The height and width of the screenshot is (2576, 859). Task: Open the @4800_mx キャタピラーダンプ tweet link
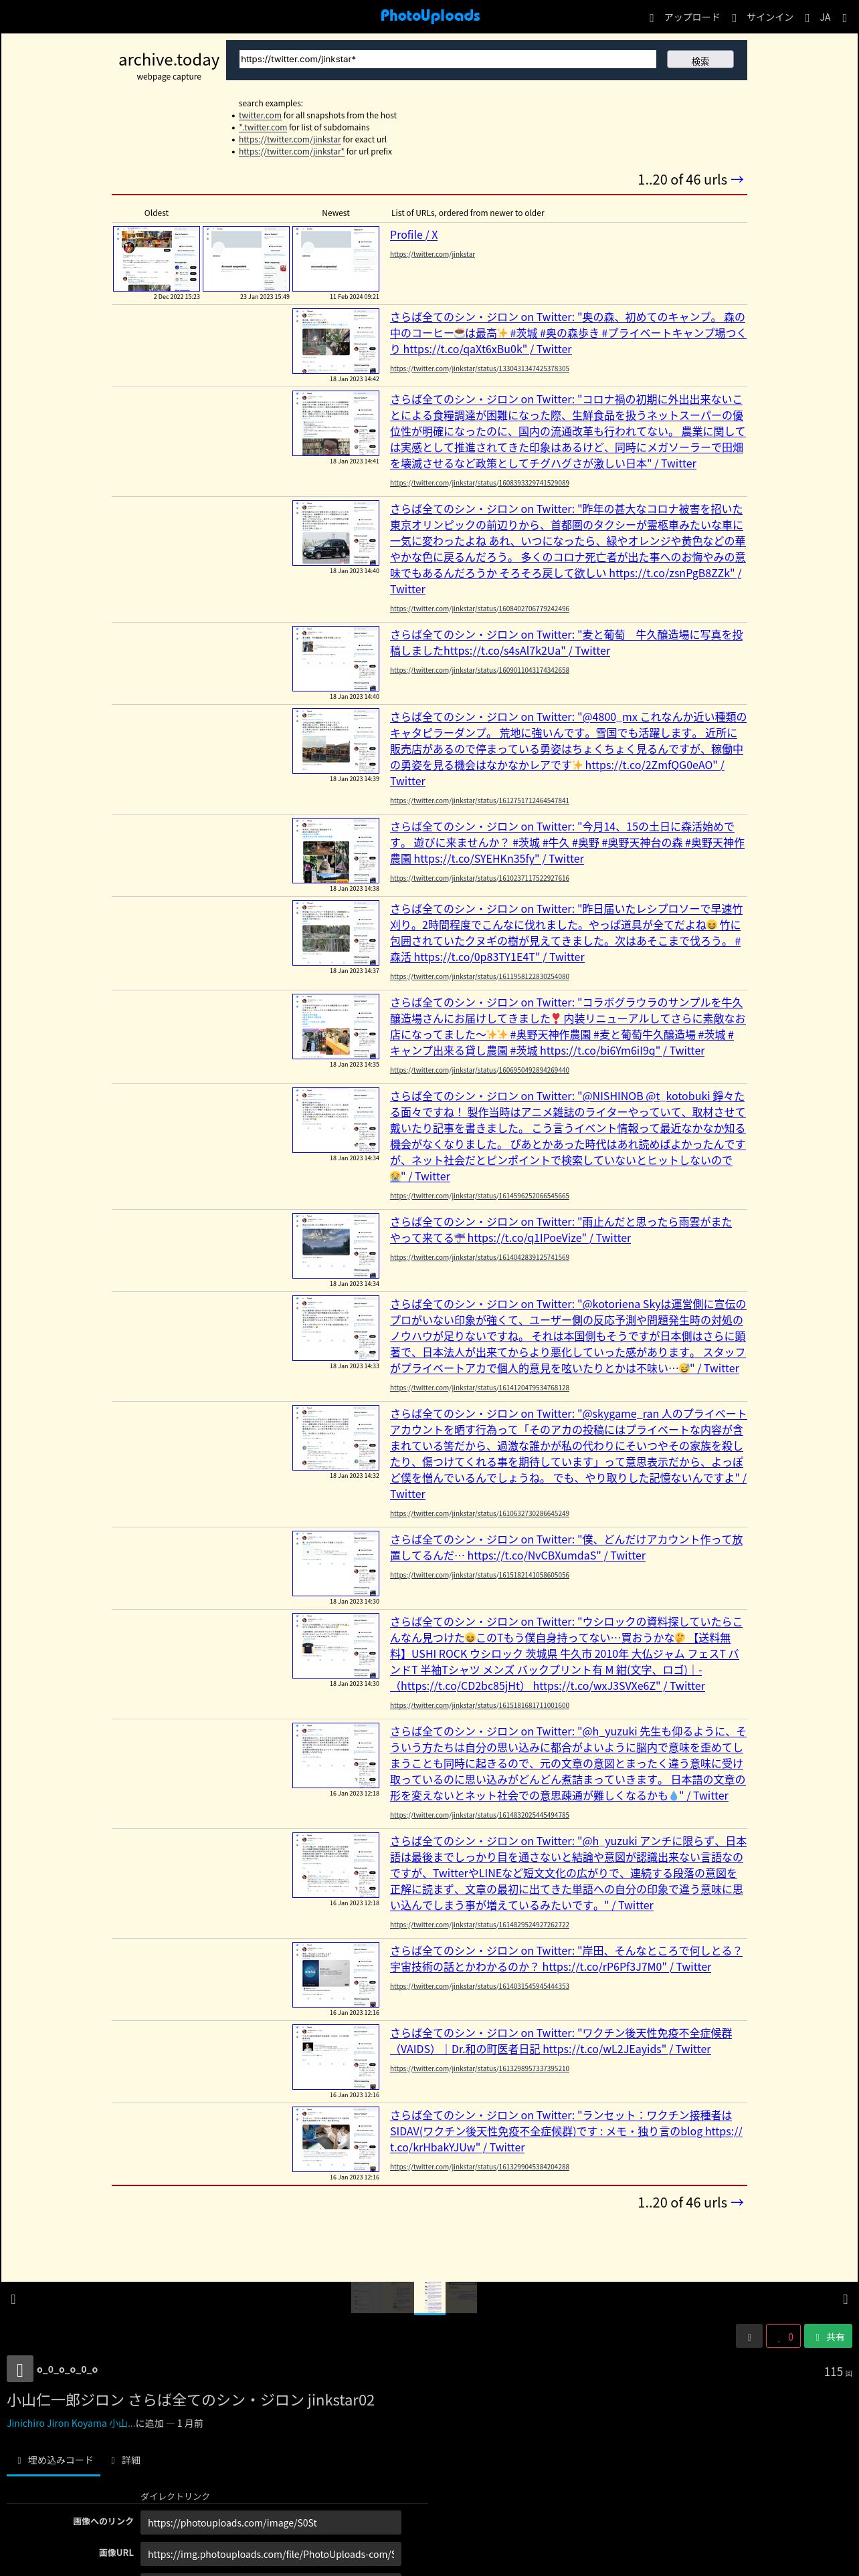point(568,749)
